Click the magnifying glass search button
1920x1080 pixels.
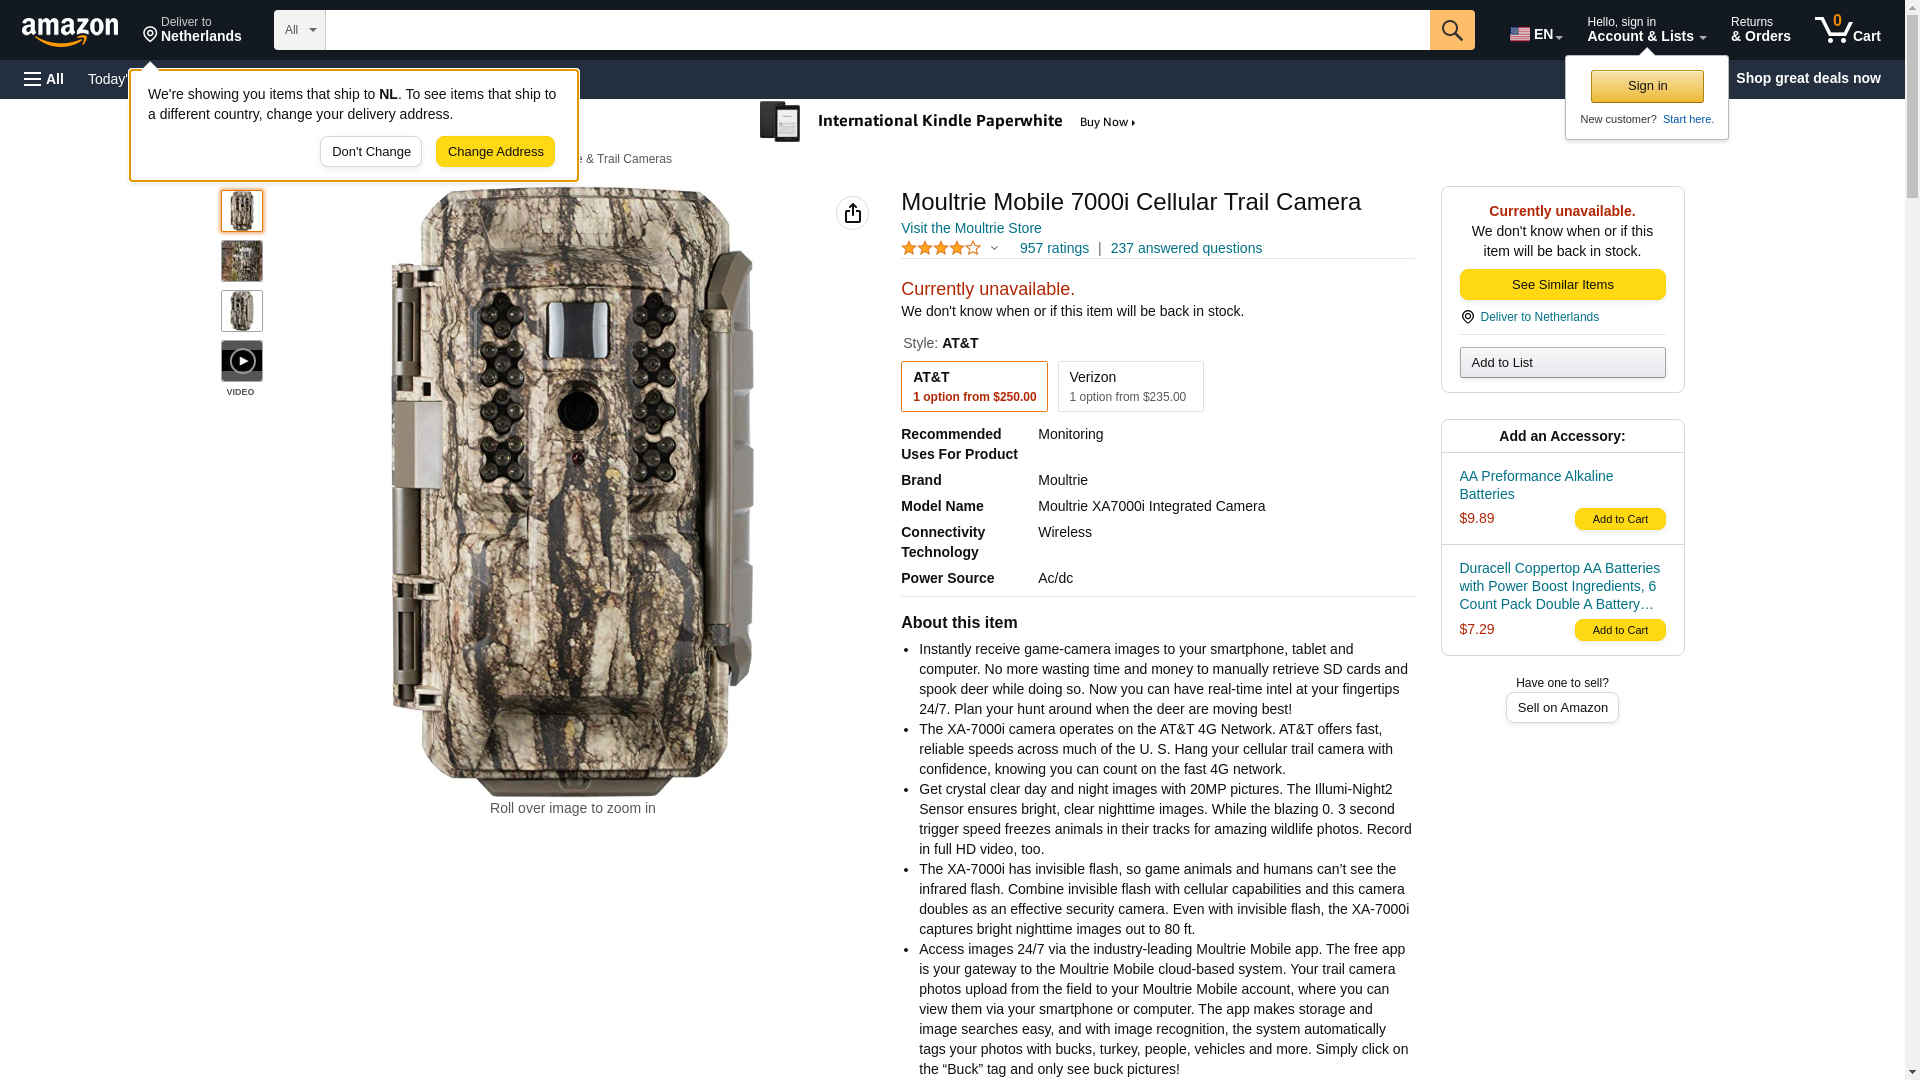1451,30
